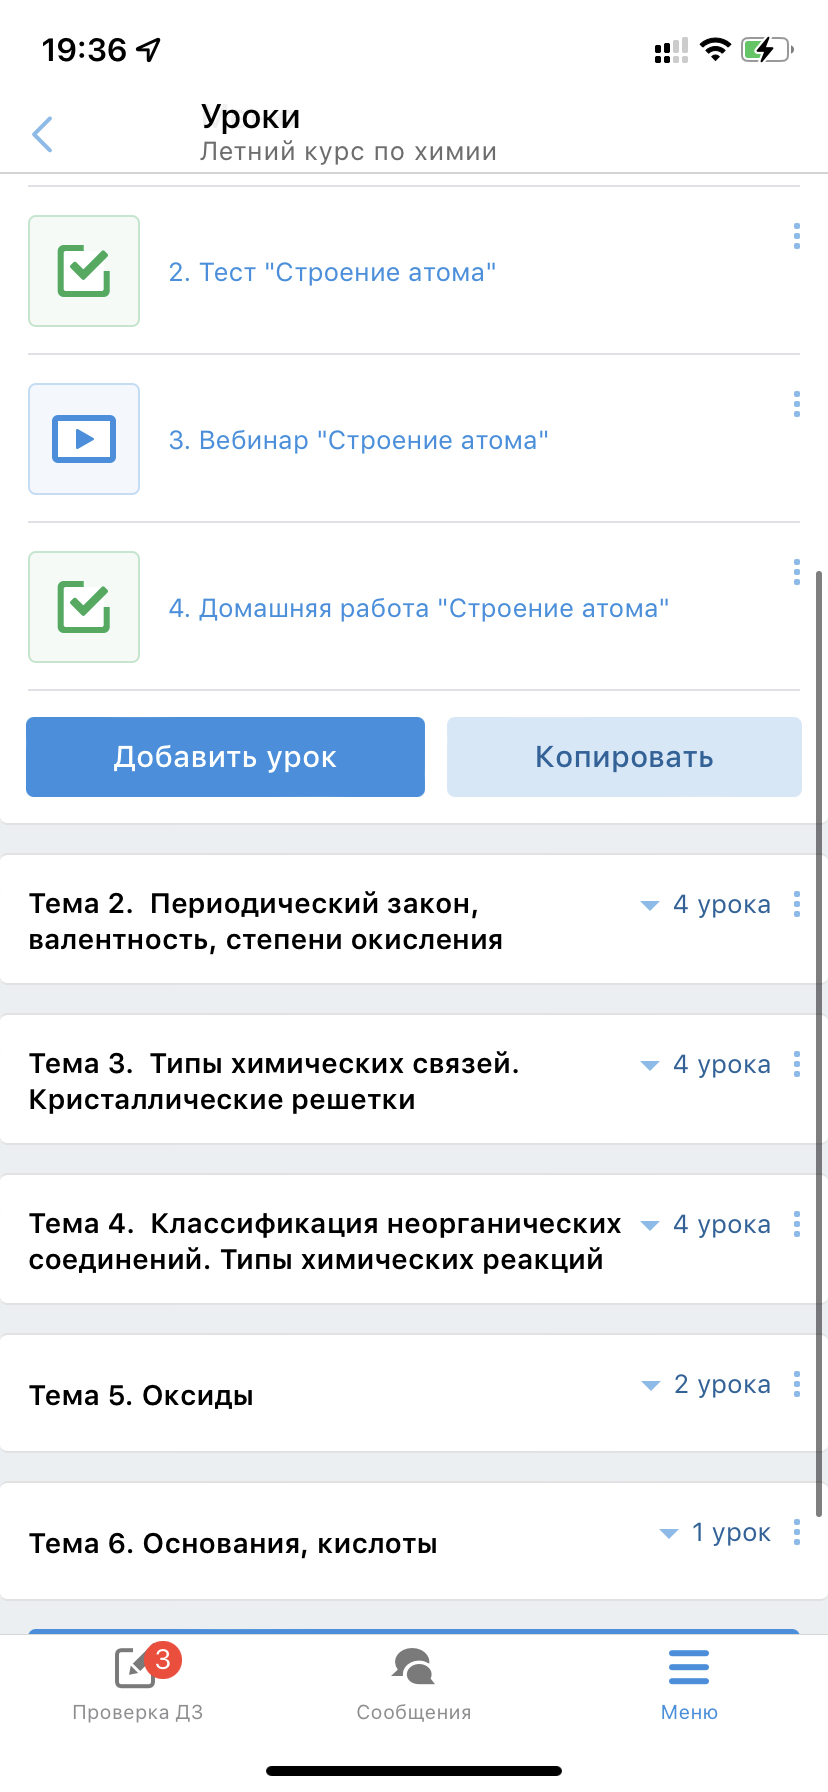Tap the back arrow in header

point(42,134)
